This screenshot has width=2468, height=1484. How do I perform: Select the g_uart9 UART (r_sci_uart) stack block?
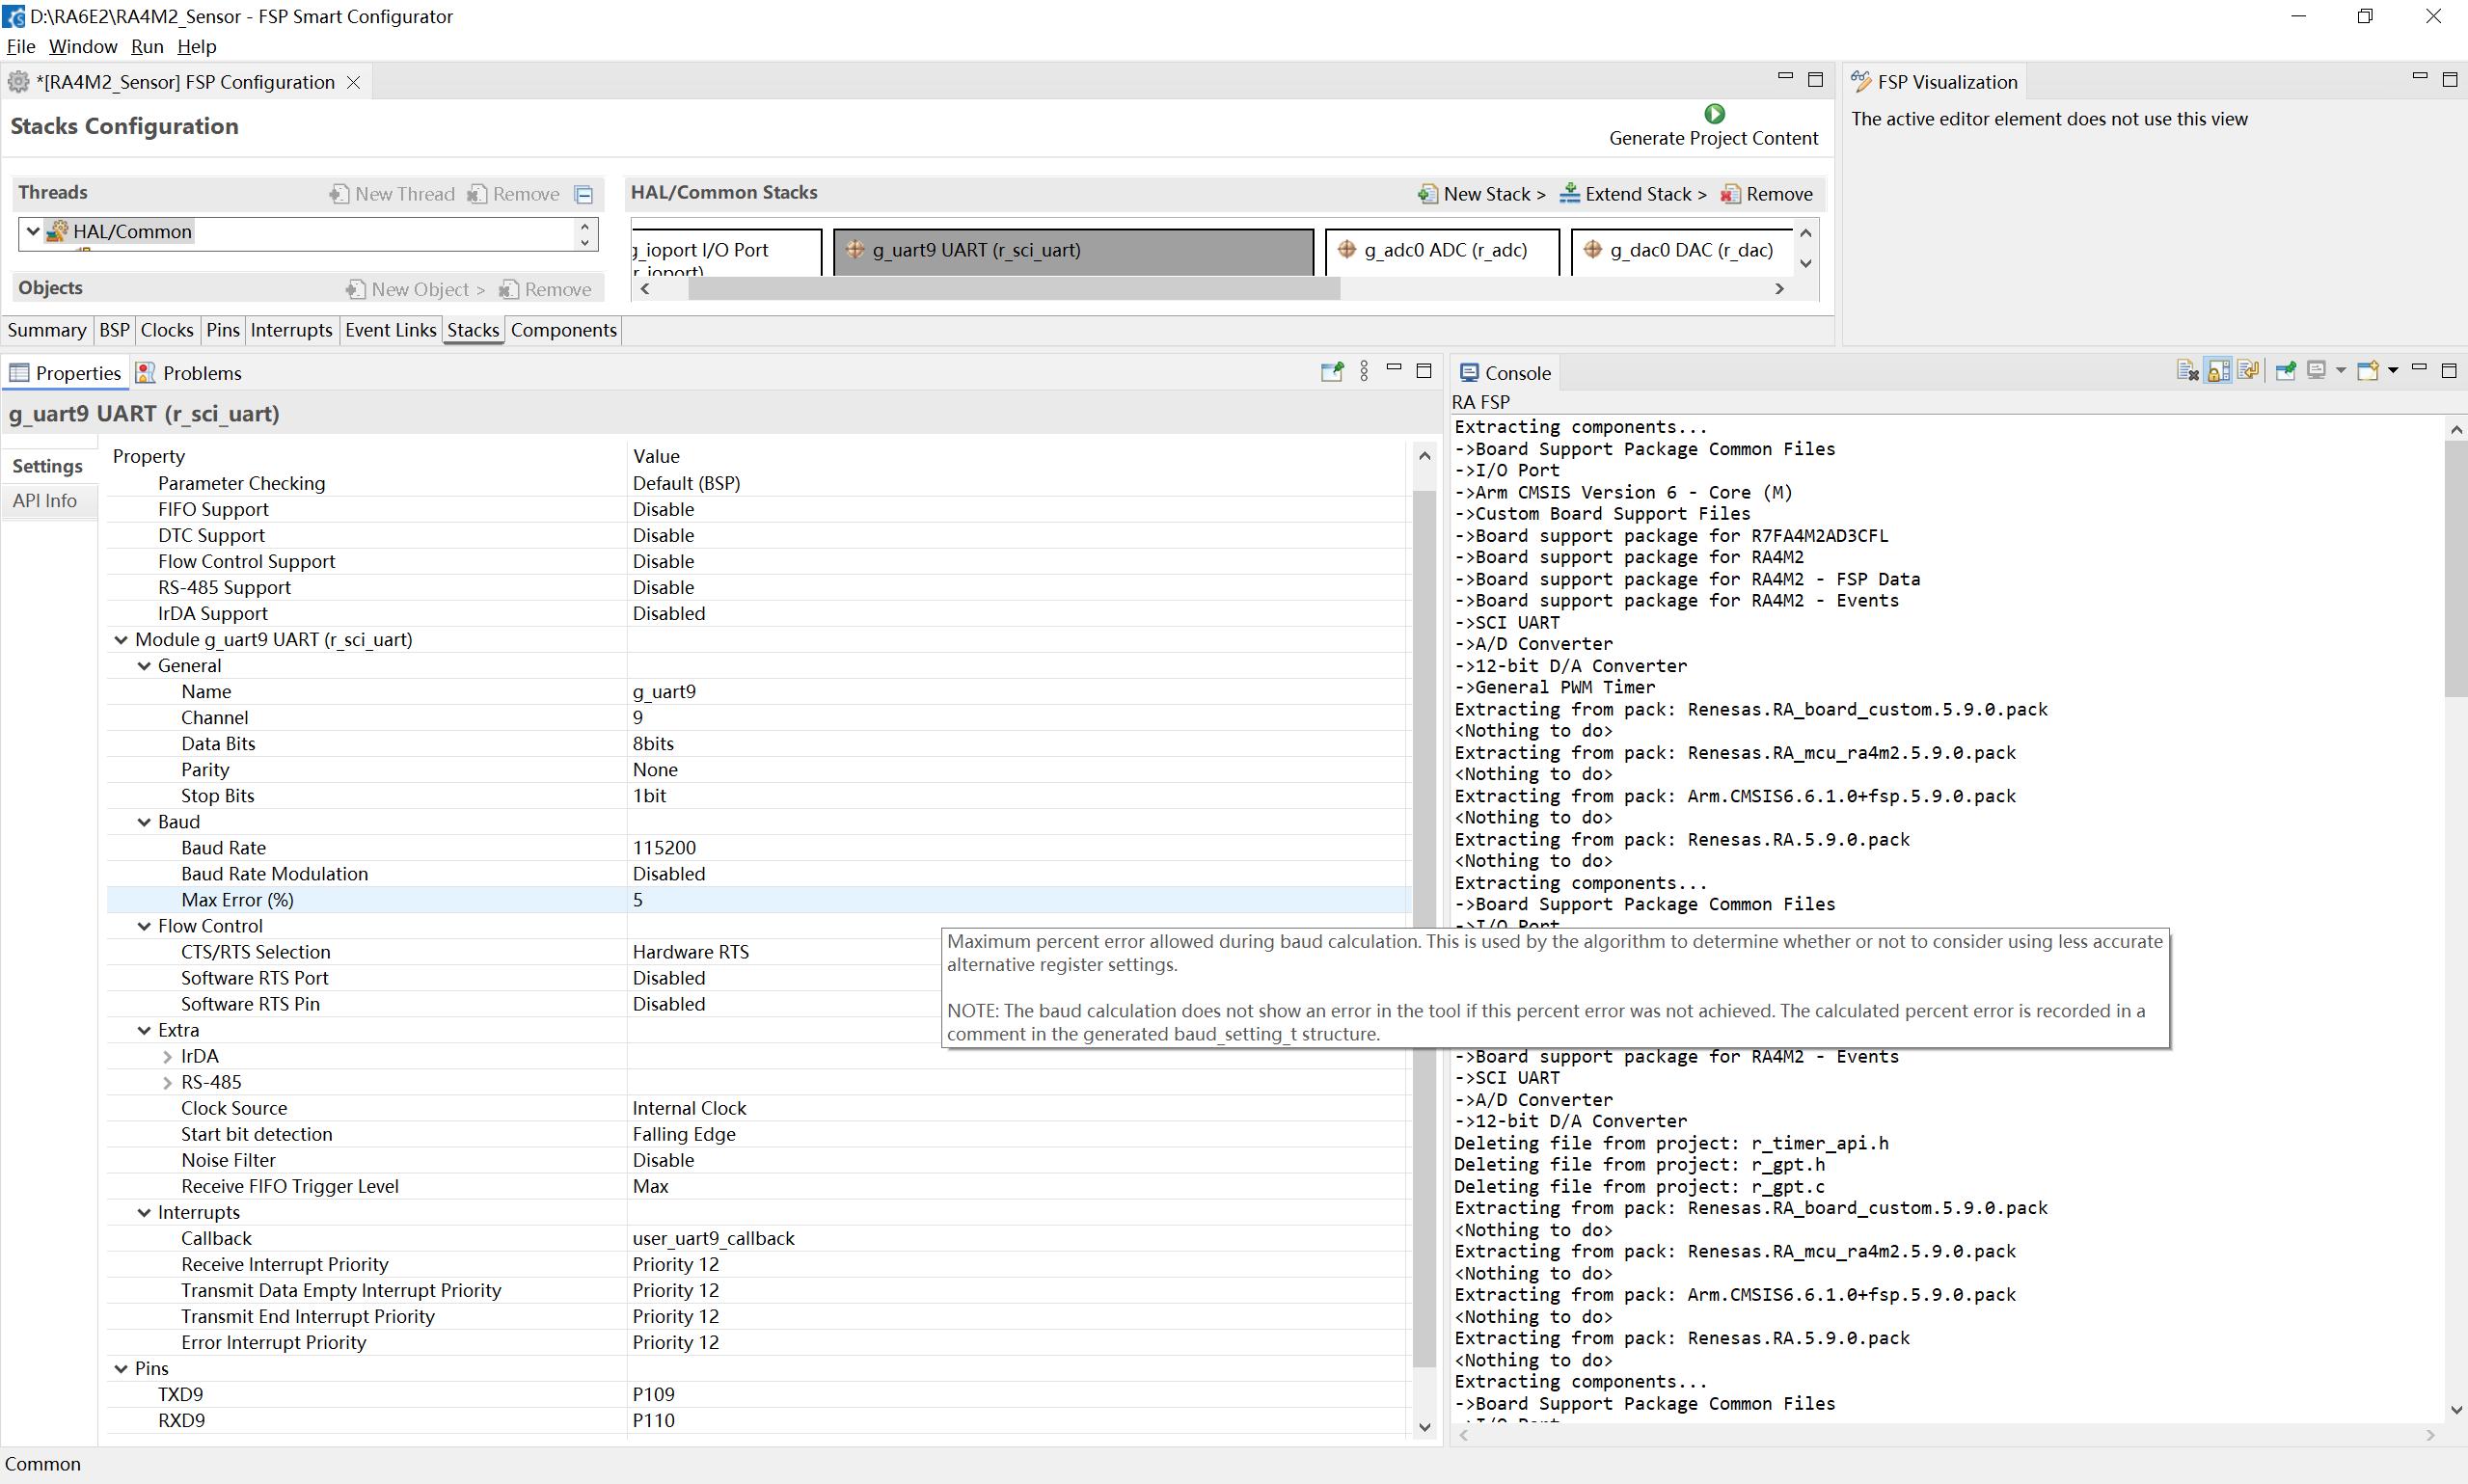[x=1073, y=250]
